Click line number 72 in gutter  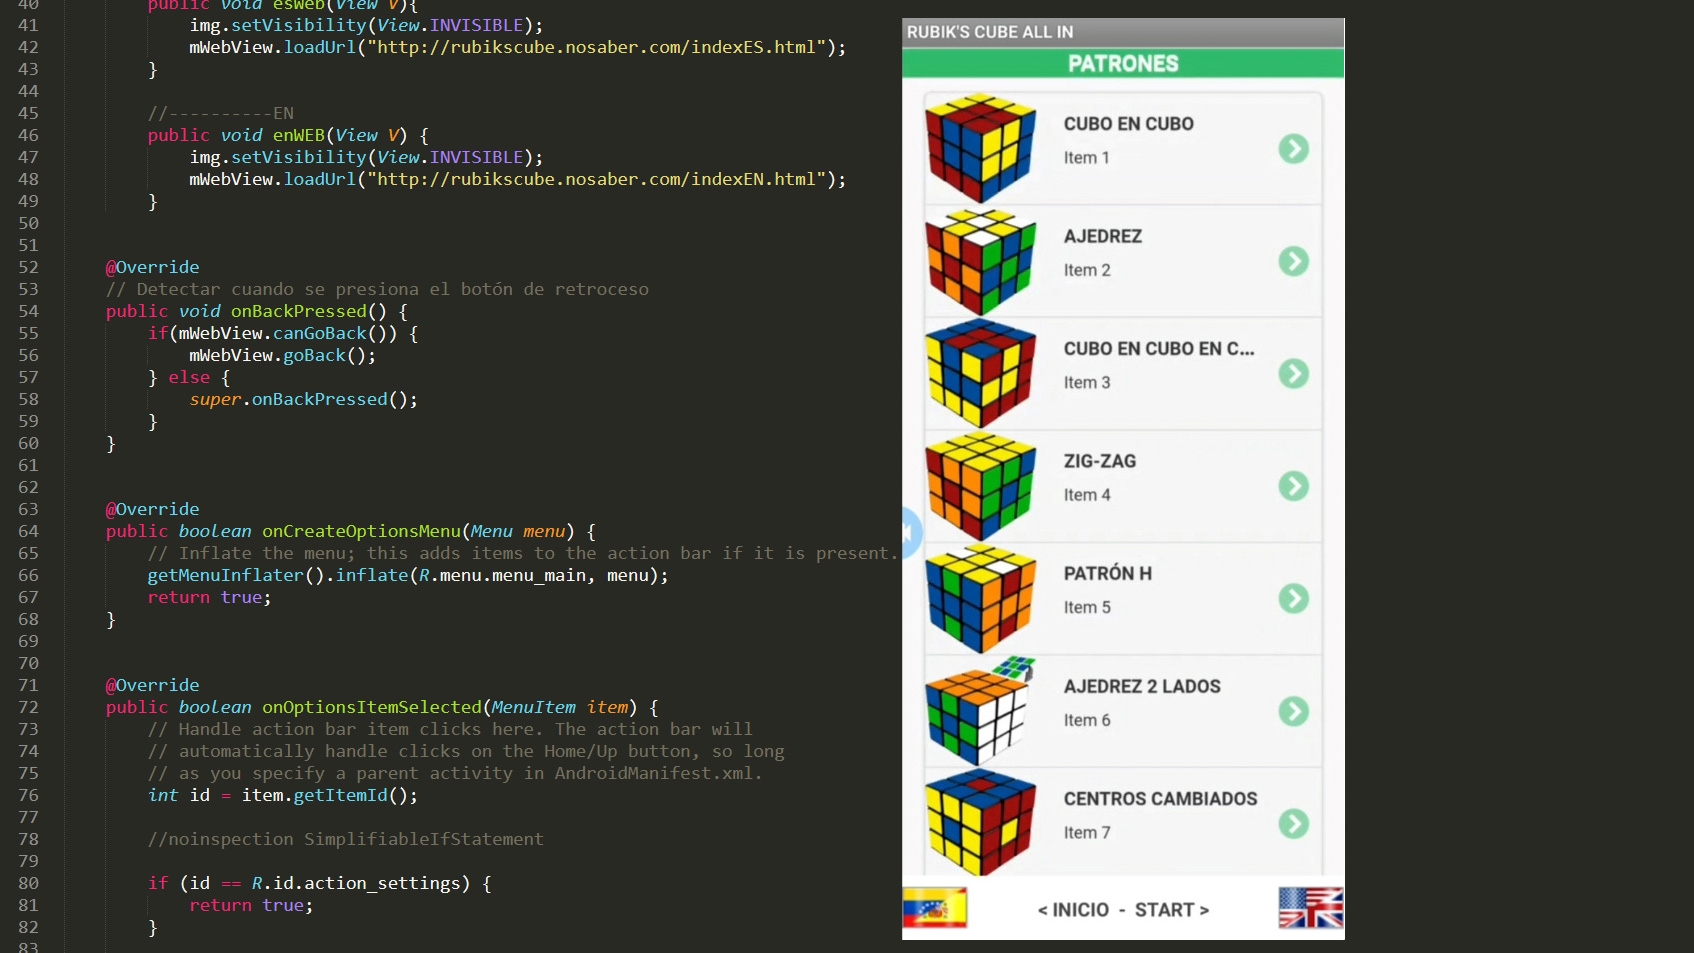click(x=28, y=707)
